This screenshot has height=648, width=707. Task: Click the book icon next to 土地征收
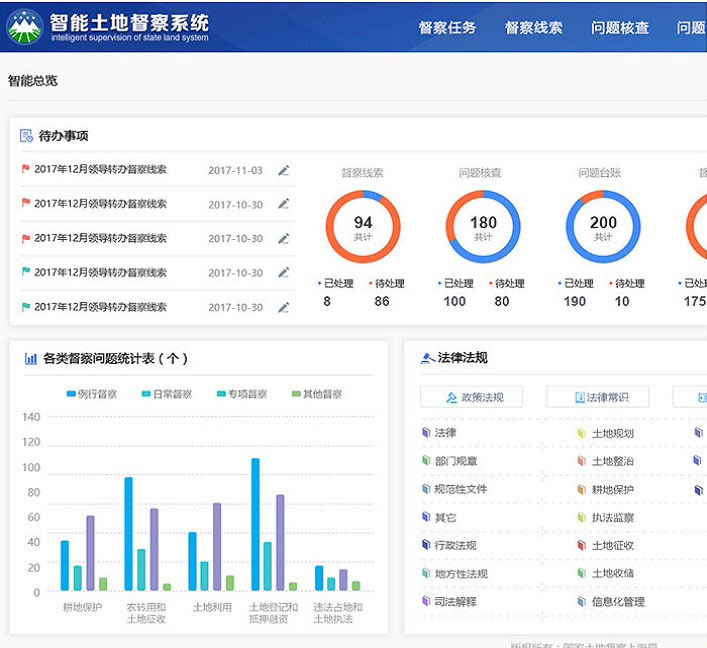pyautogui.click(x=581, y=545)
